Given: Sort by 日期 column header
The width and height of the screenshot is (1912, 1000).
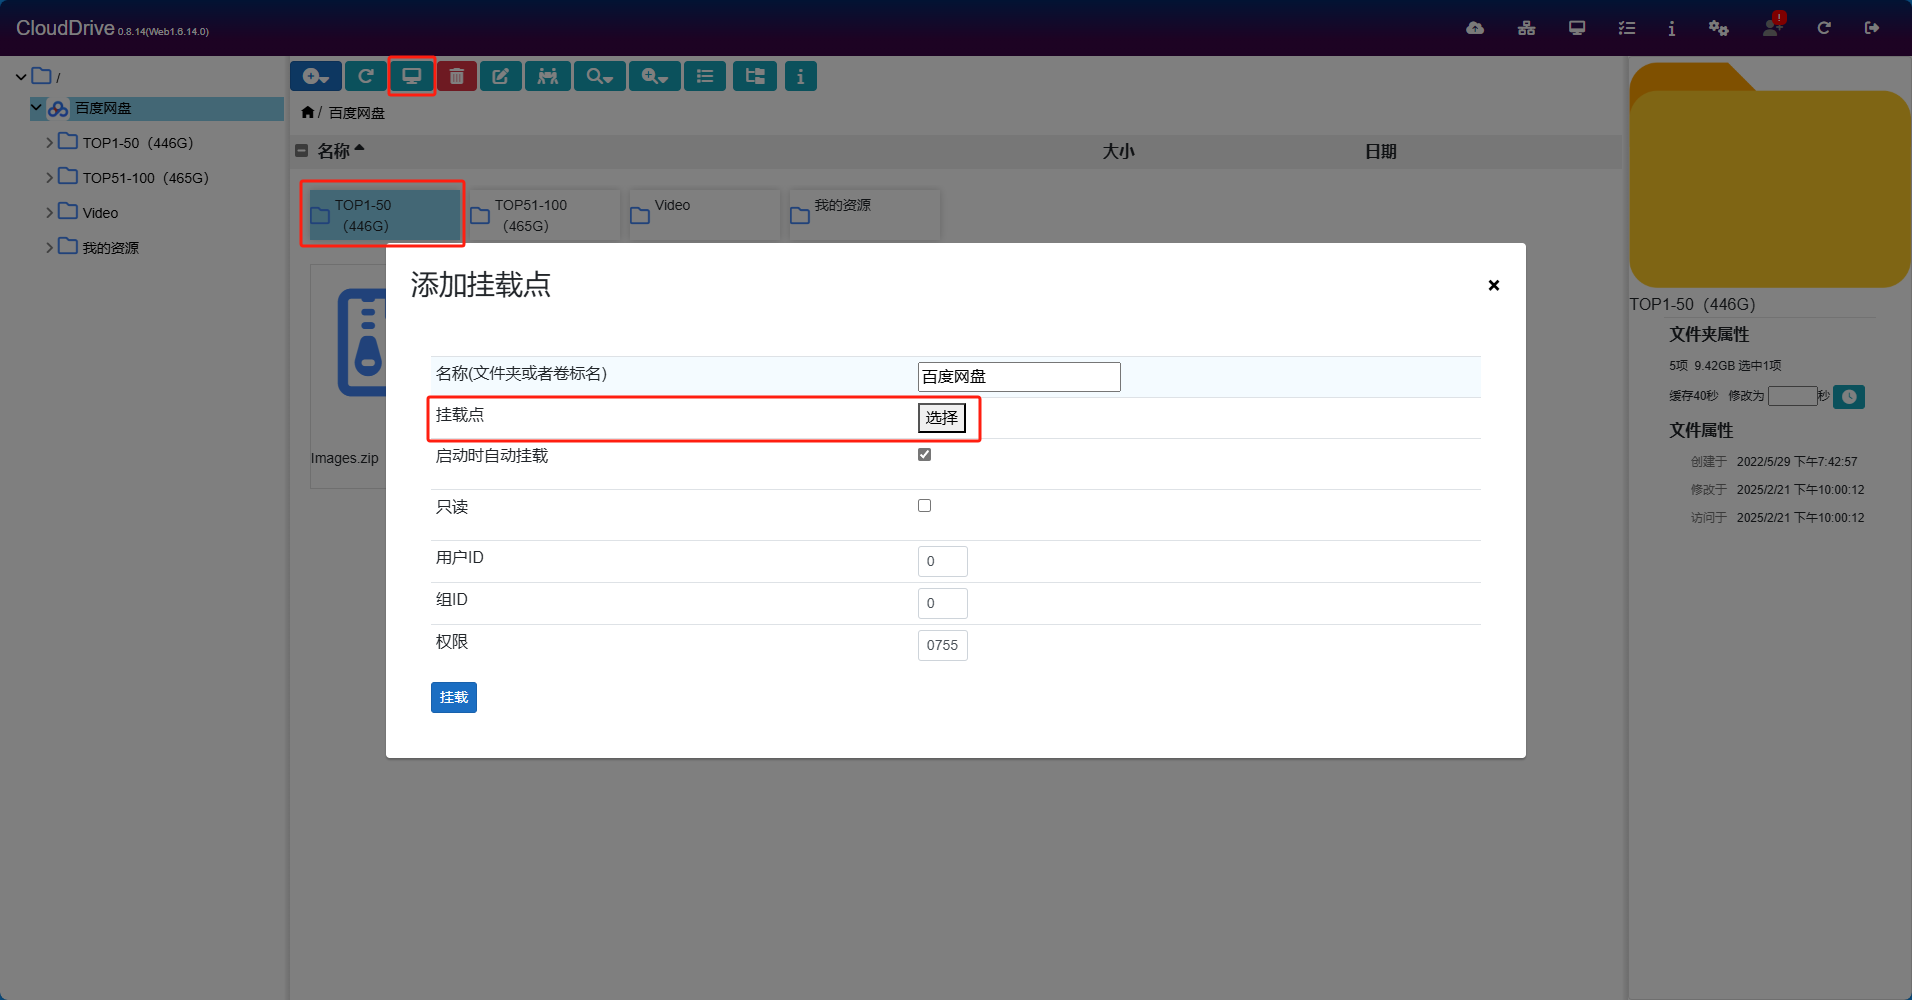Looking at the screenshot, I should pyautogui.click(x=1381, y=152).
